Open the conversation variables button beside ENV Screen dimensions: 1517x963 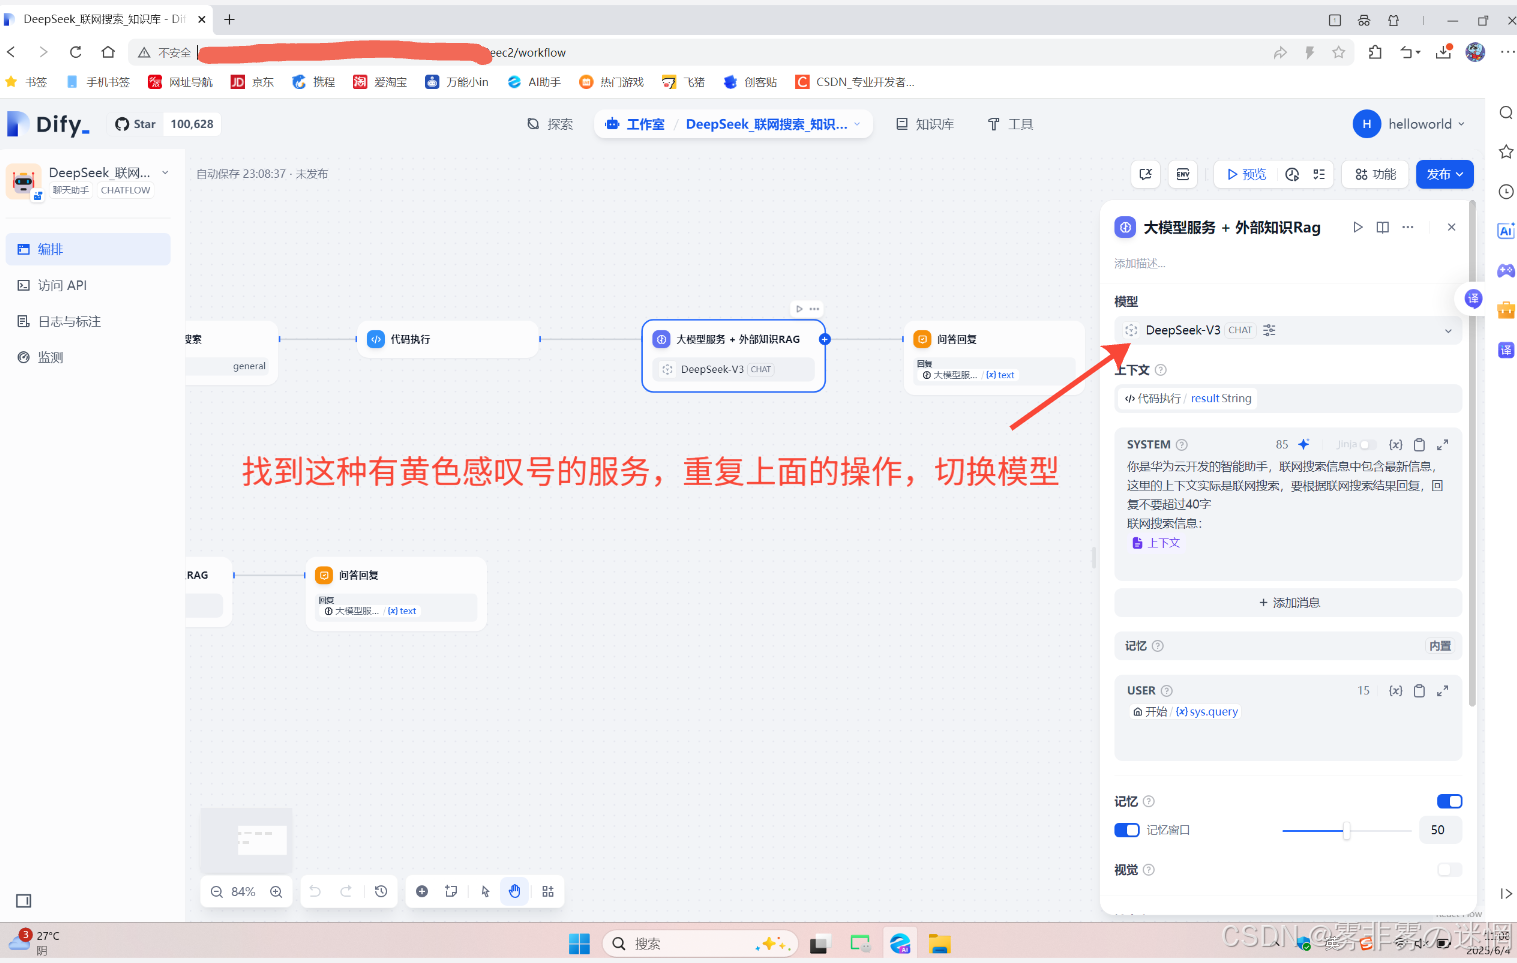[x=1146, y=174]
